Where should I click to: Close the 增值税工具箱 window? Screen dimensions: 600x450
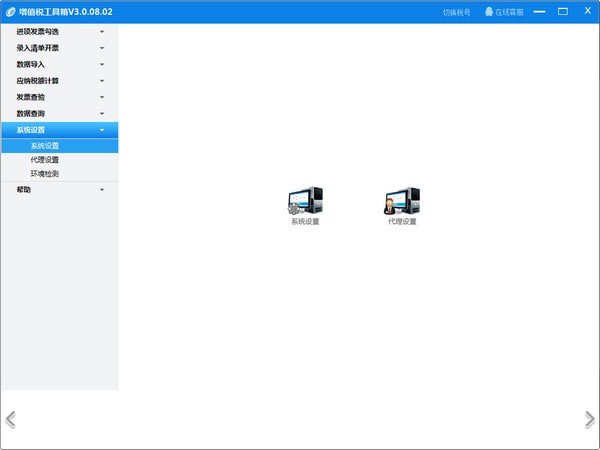588,11
